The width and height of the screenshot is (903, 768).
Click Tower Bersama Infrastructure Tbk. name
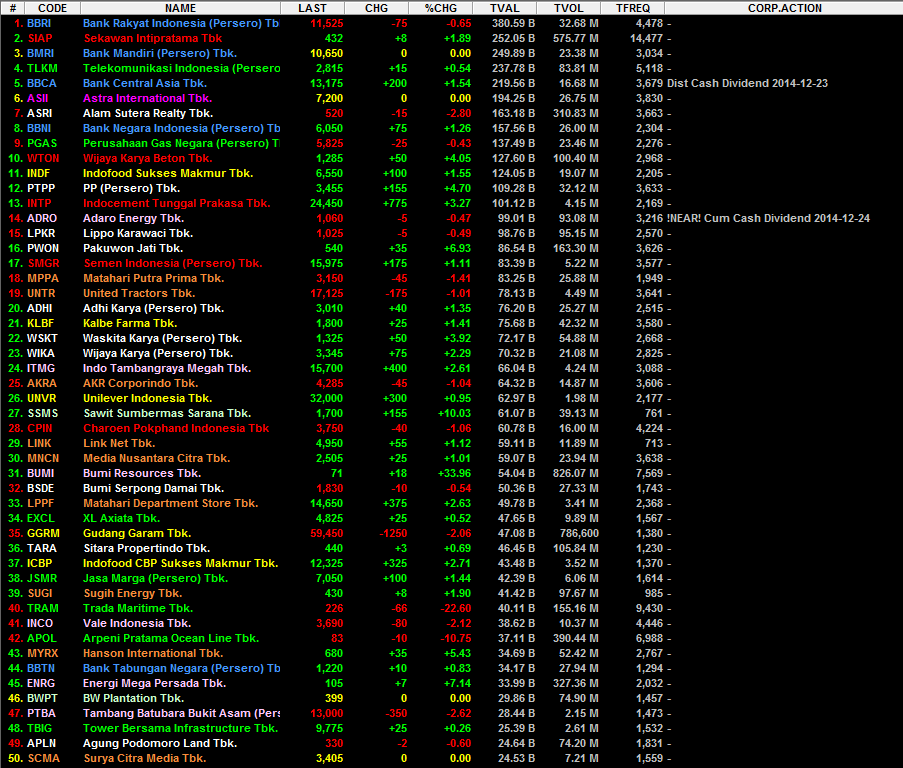180,728
